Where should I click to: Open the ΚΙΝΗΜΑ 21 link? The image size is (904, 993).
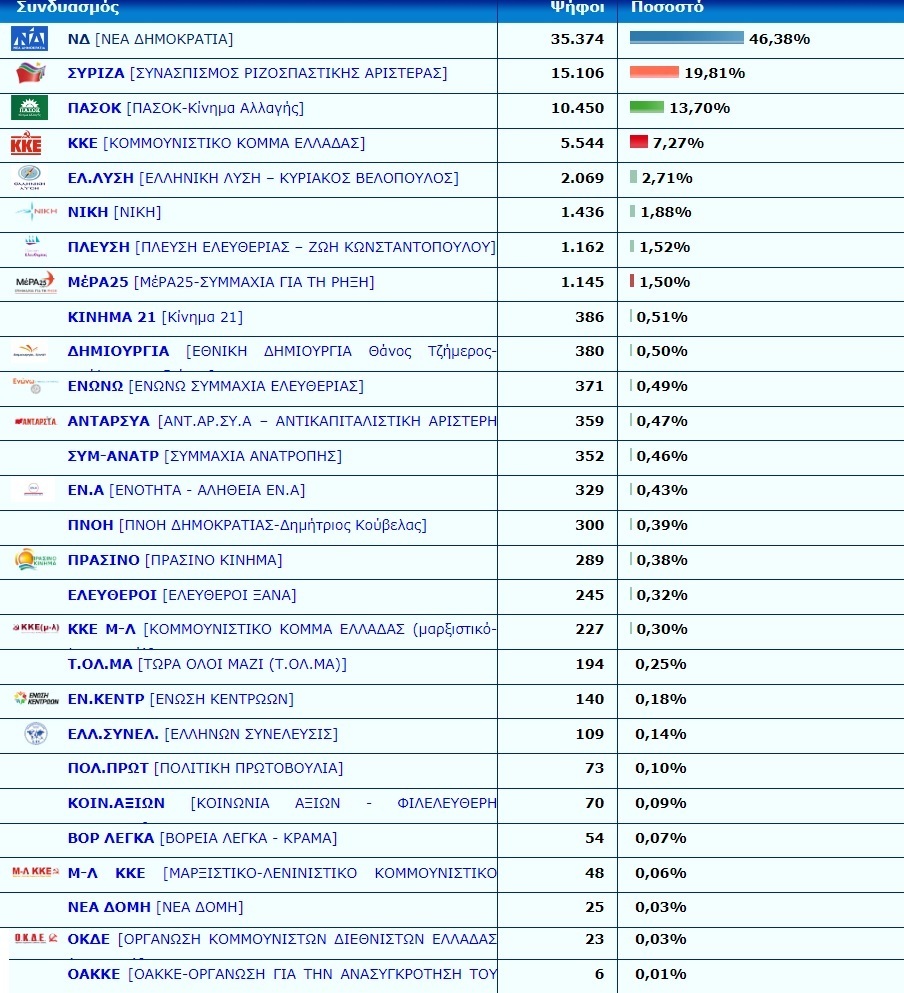pyautogui.click(x=155, y=317)
